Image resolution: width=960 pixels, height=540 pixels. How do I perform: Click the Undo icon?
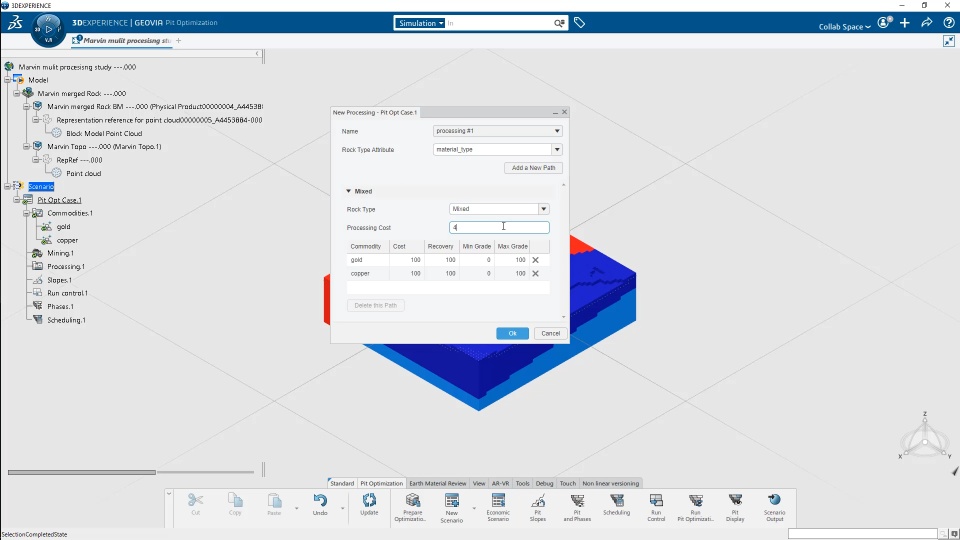320,501
